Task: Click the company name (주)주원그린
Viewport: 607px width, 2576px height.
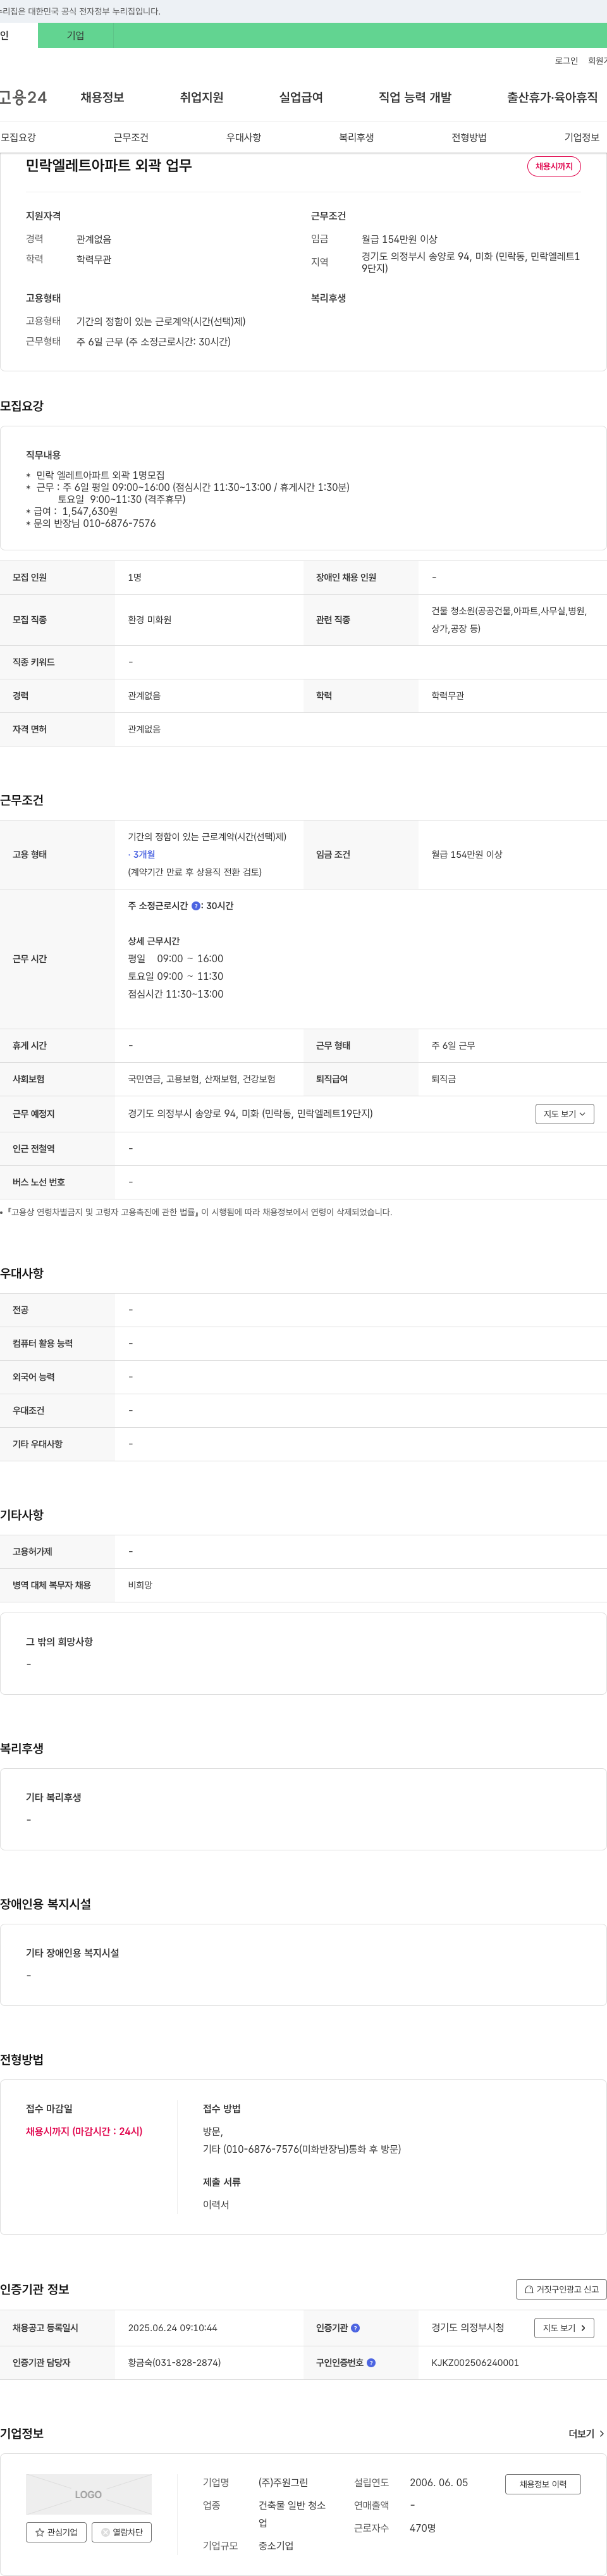Action: click(x=283, y=2483)
